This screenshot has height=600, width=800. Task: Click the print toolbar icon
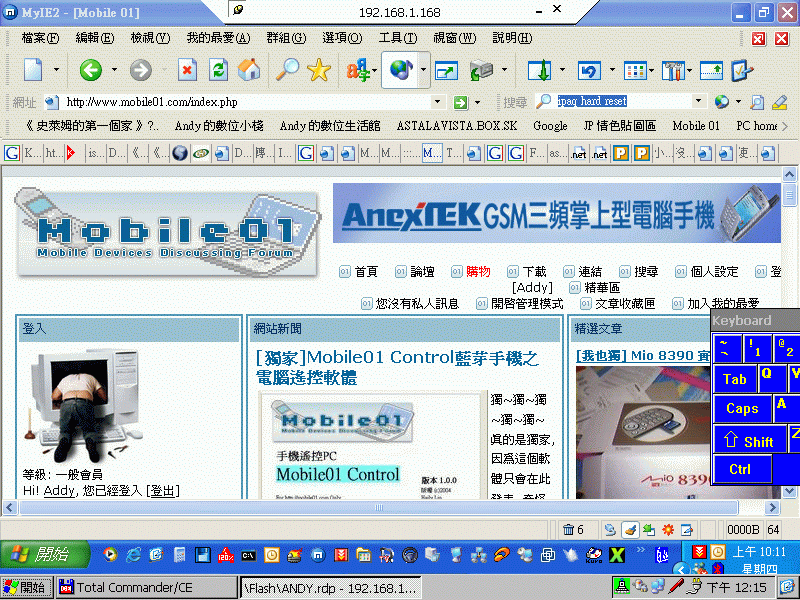[482, 70]
